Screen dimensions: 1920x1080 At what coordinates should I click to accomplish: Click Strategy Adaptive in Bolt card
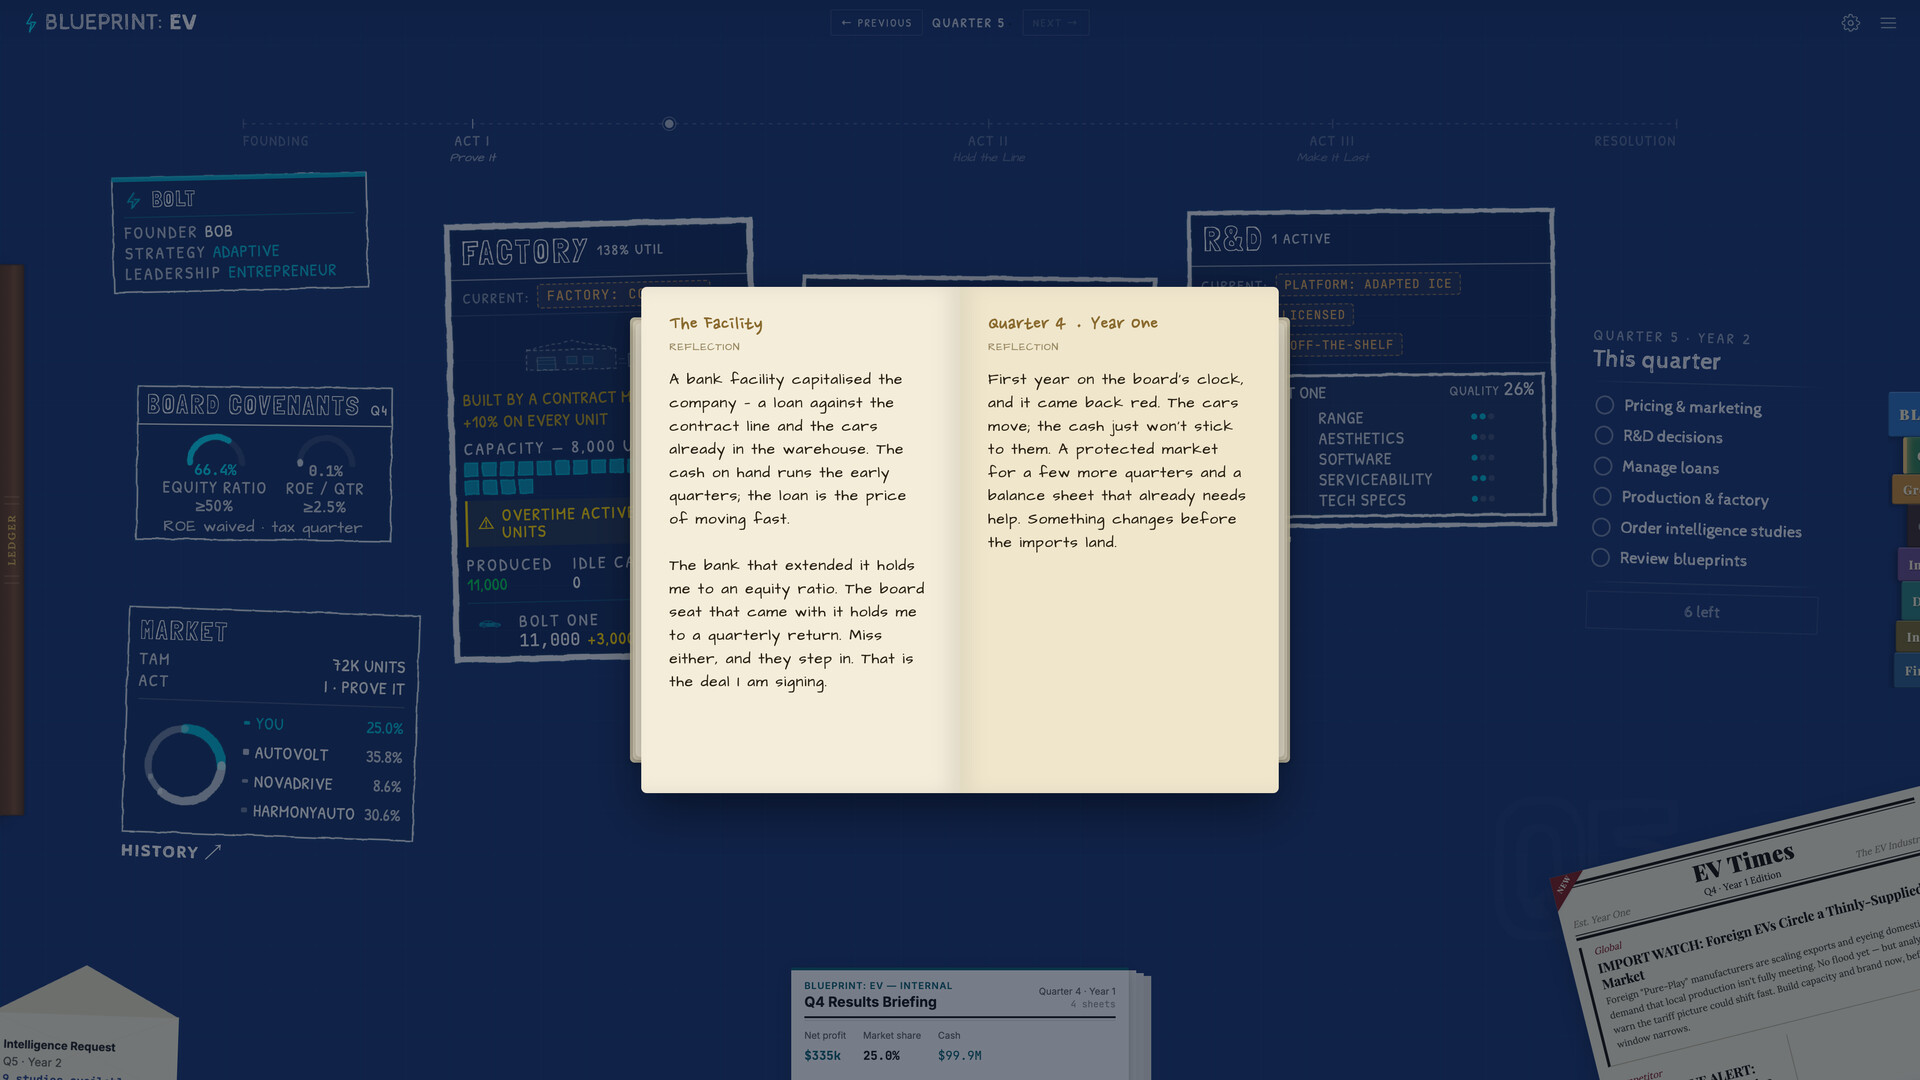coord(202,252)
